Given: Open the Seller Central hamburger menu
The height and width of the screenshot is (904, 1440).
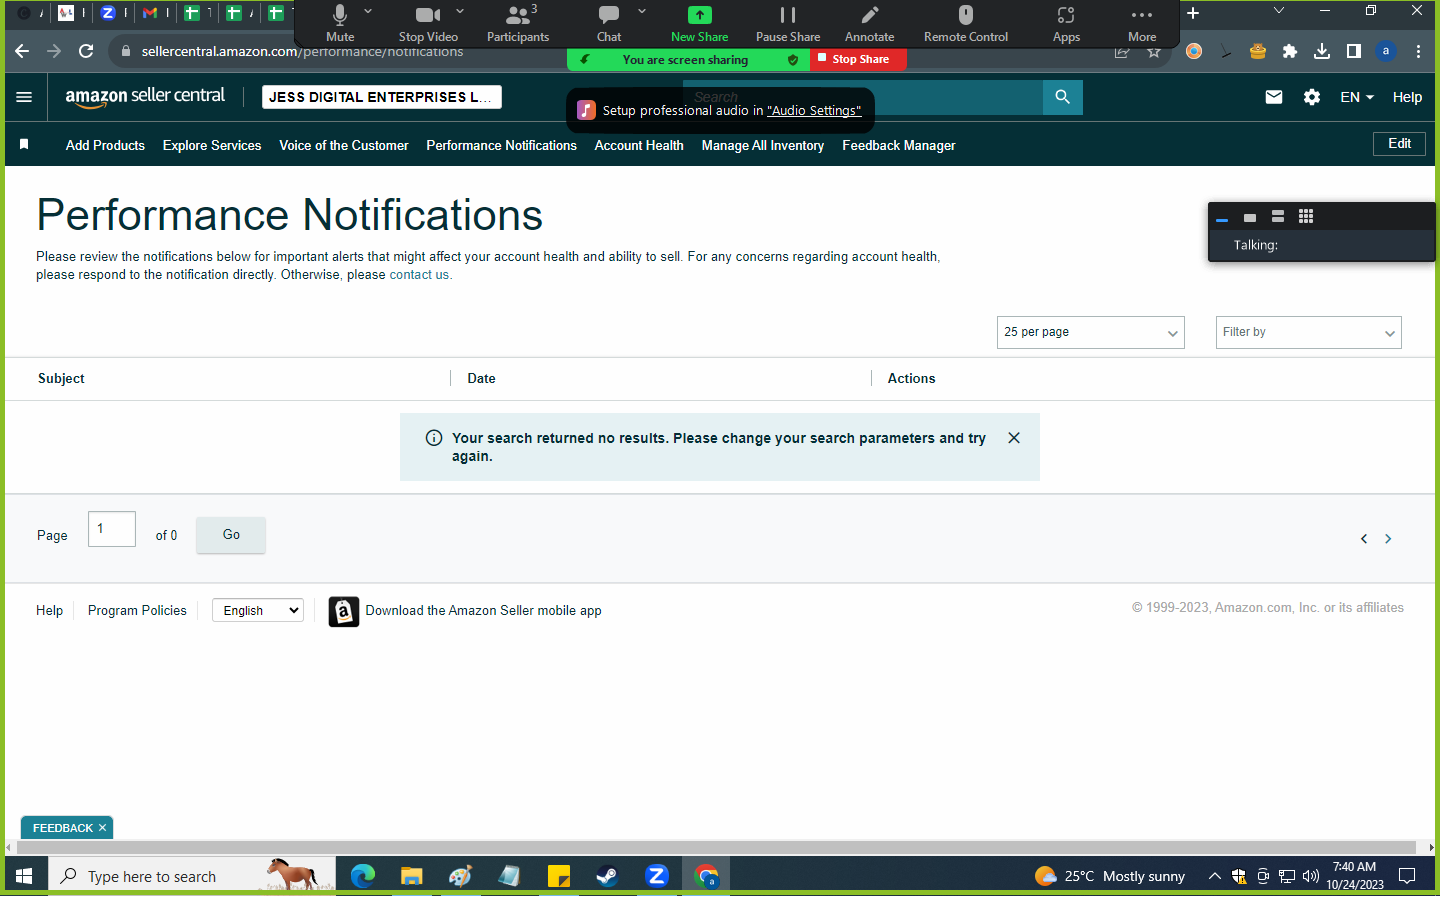Looking at the screenshot, I should tap(24, 97).
